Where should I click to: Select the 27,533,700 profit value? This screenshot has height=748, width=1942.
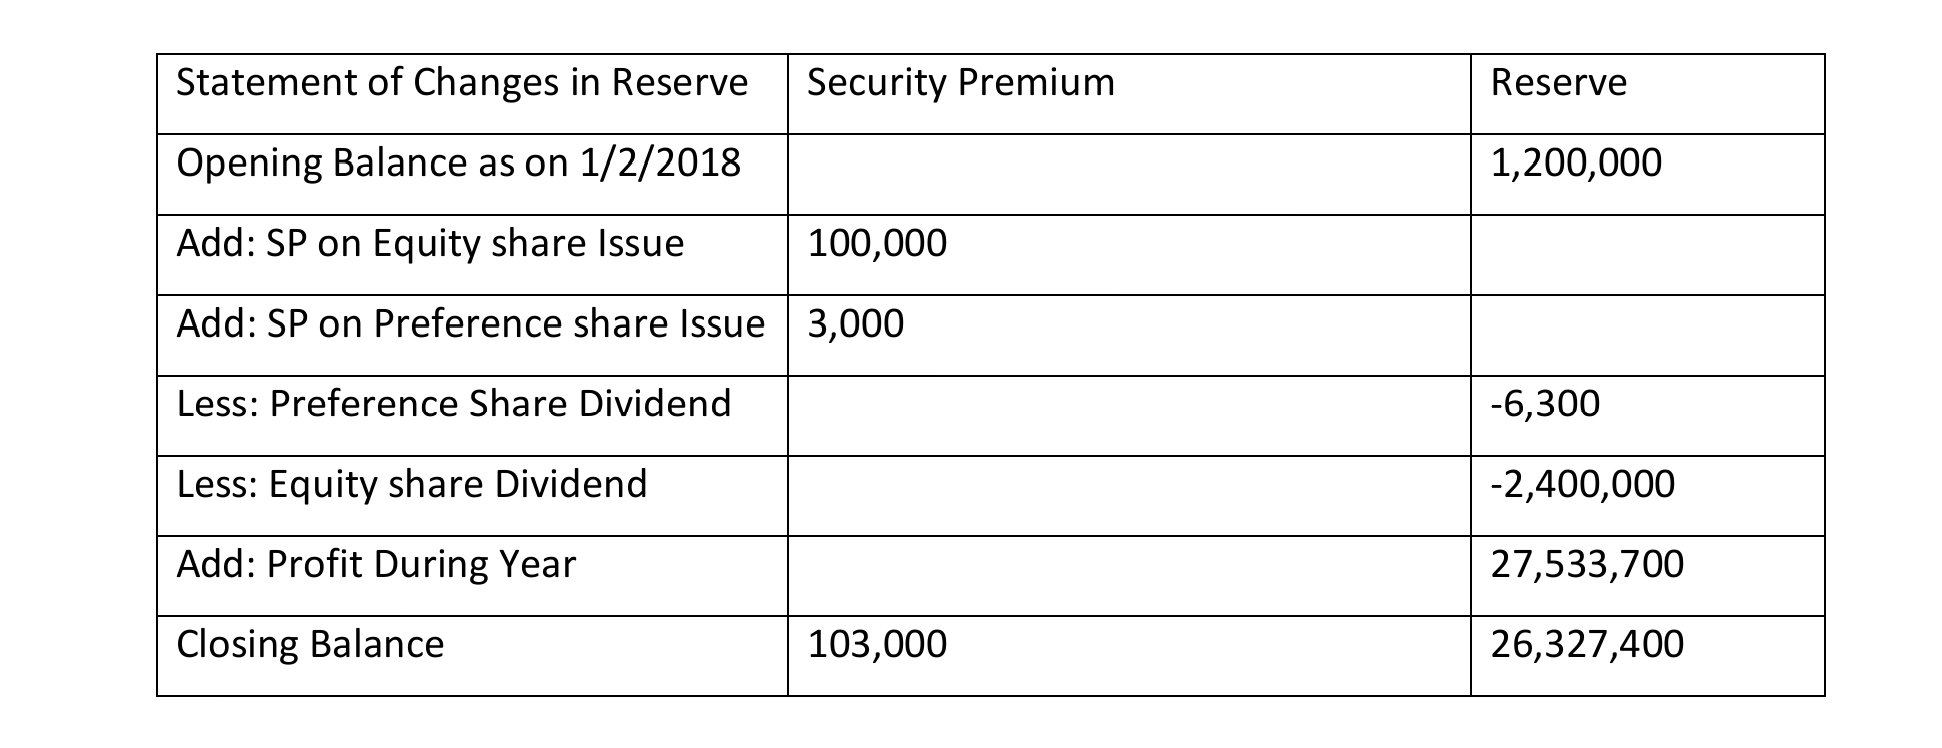click(x=1586, y=565)
